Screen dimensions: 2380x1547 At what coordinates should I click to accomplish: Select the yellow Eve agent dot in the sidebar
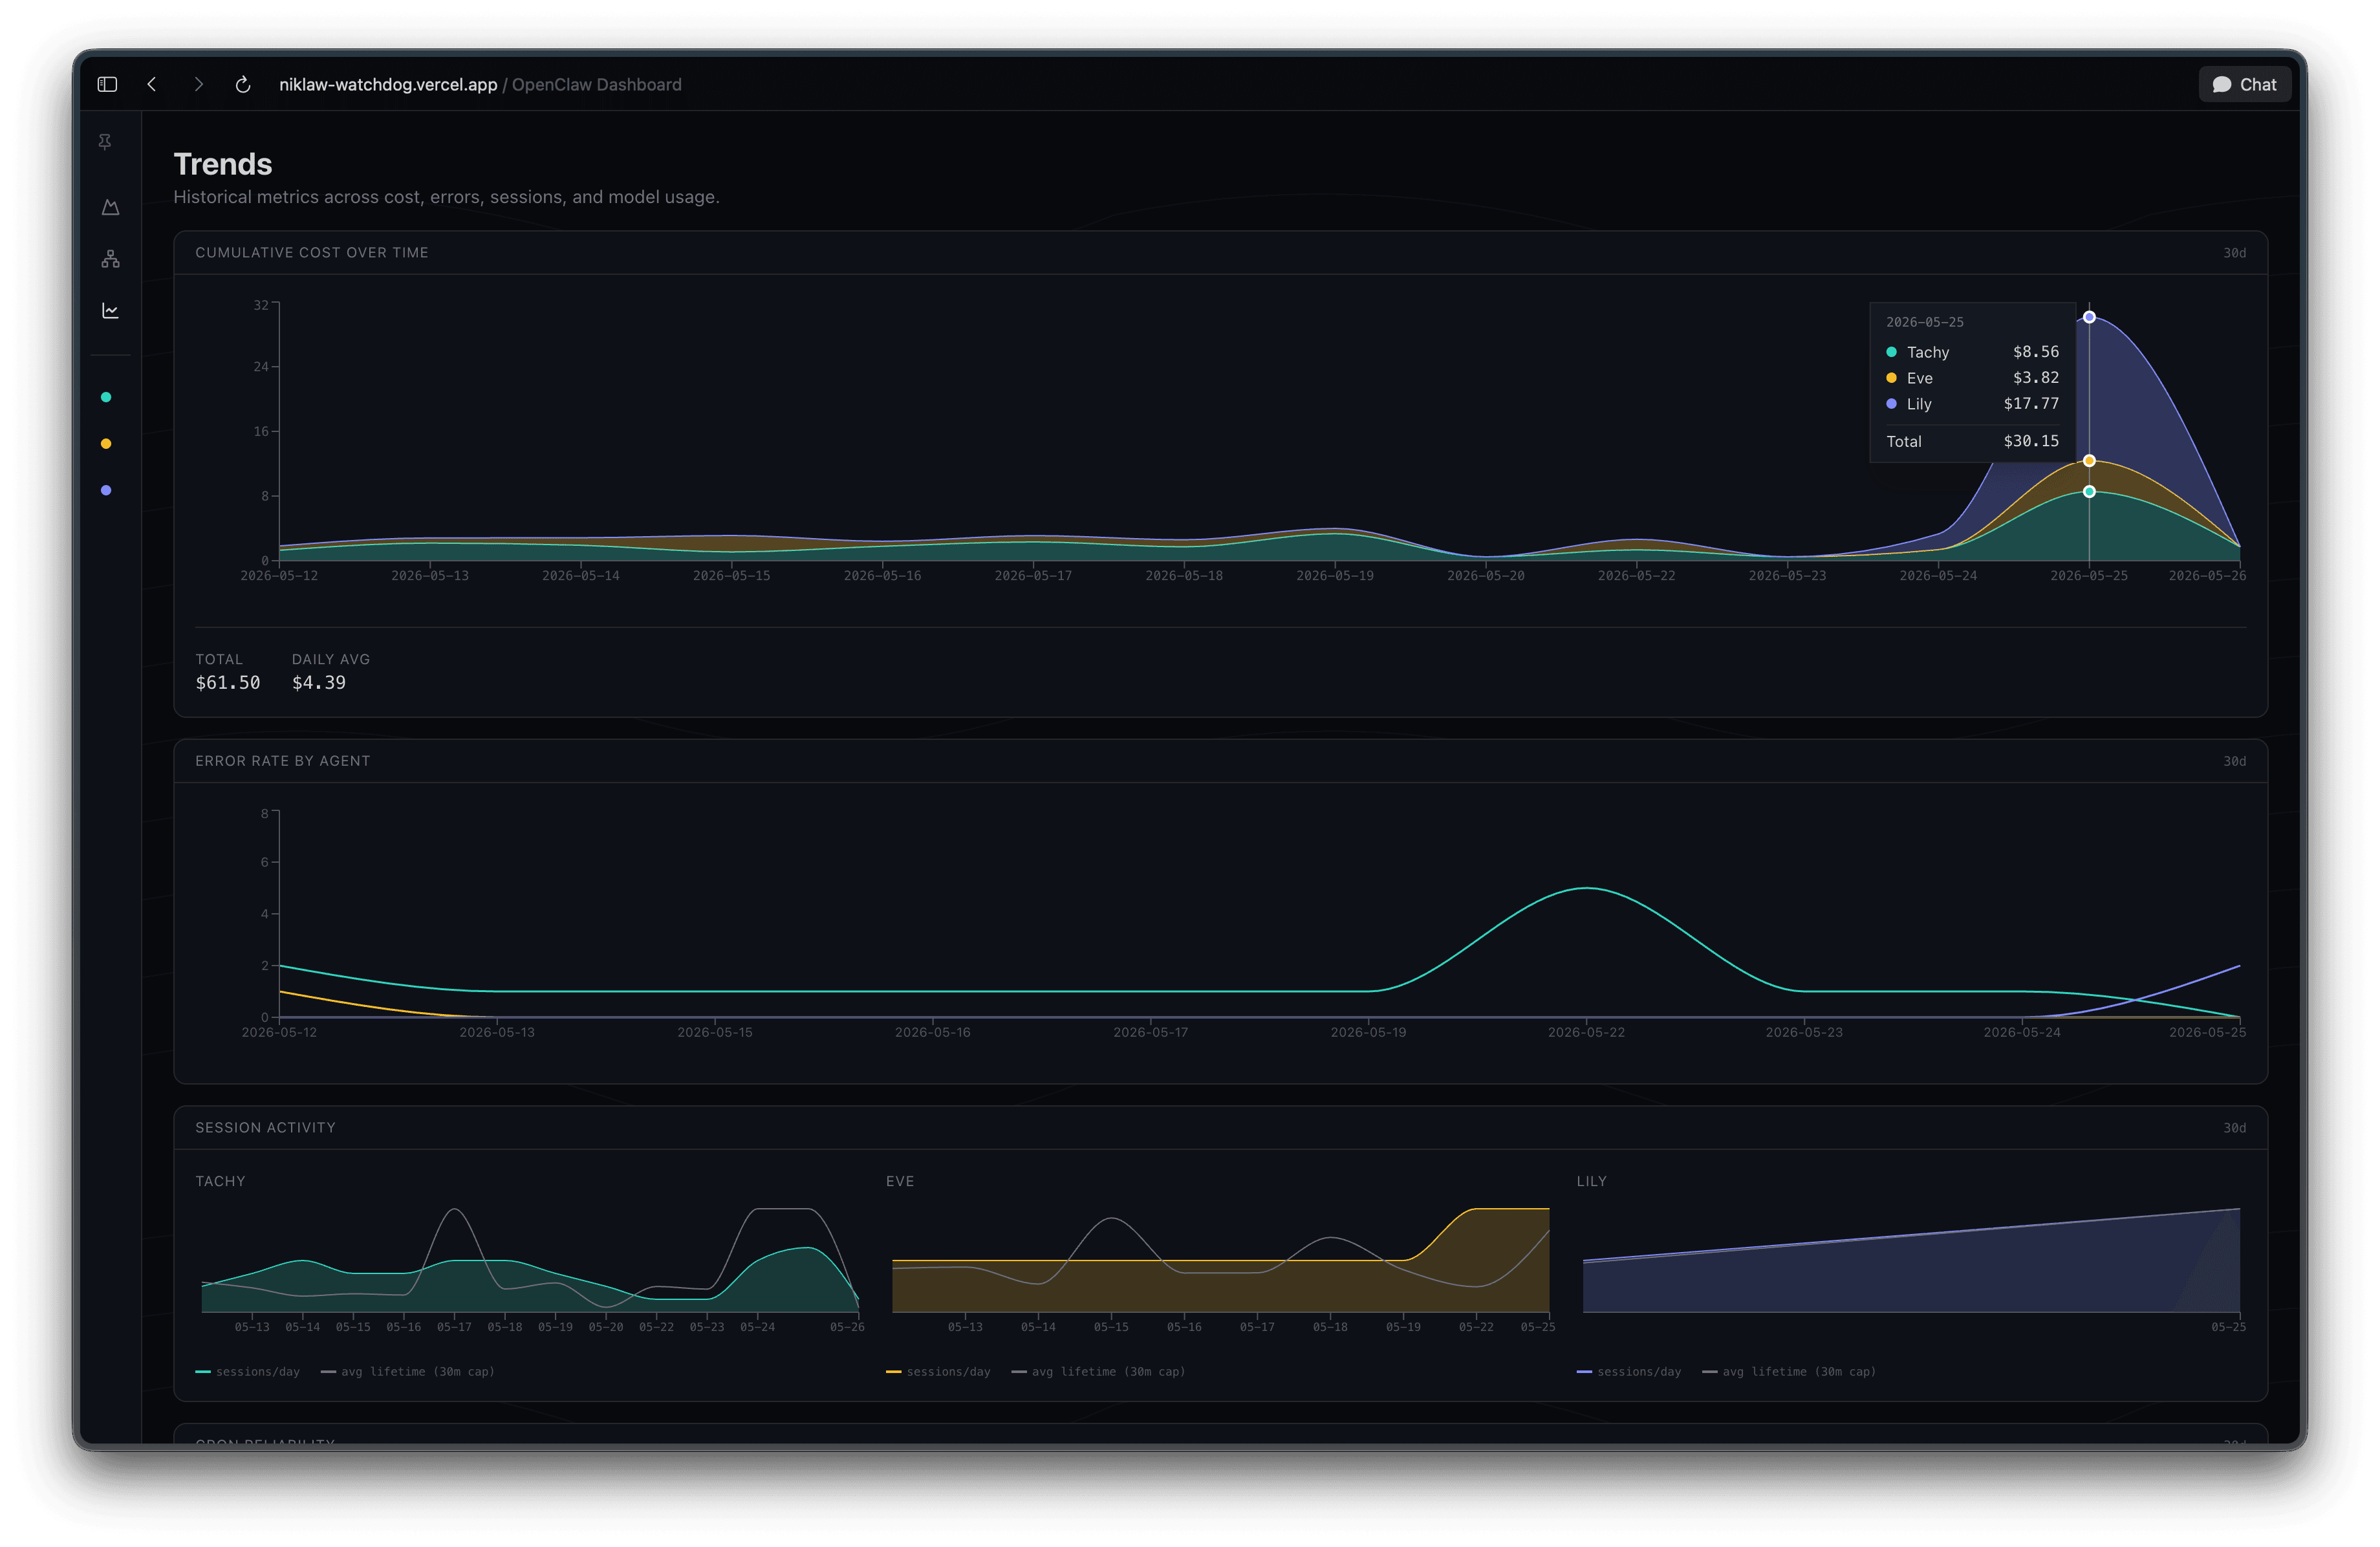point(106,444)
